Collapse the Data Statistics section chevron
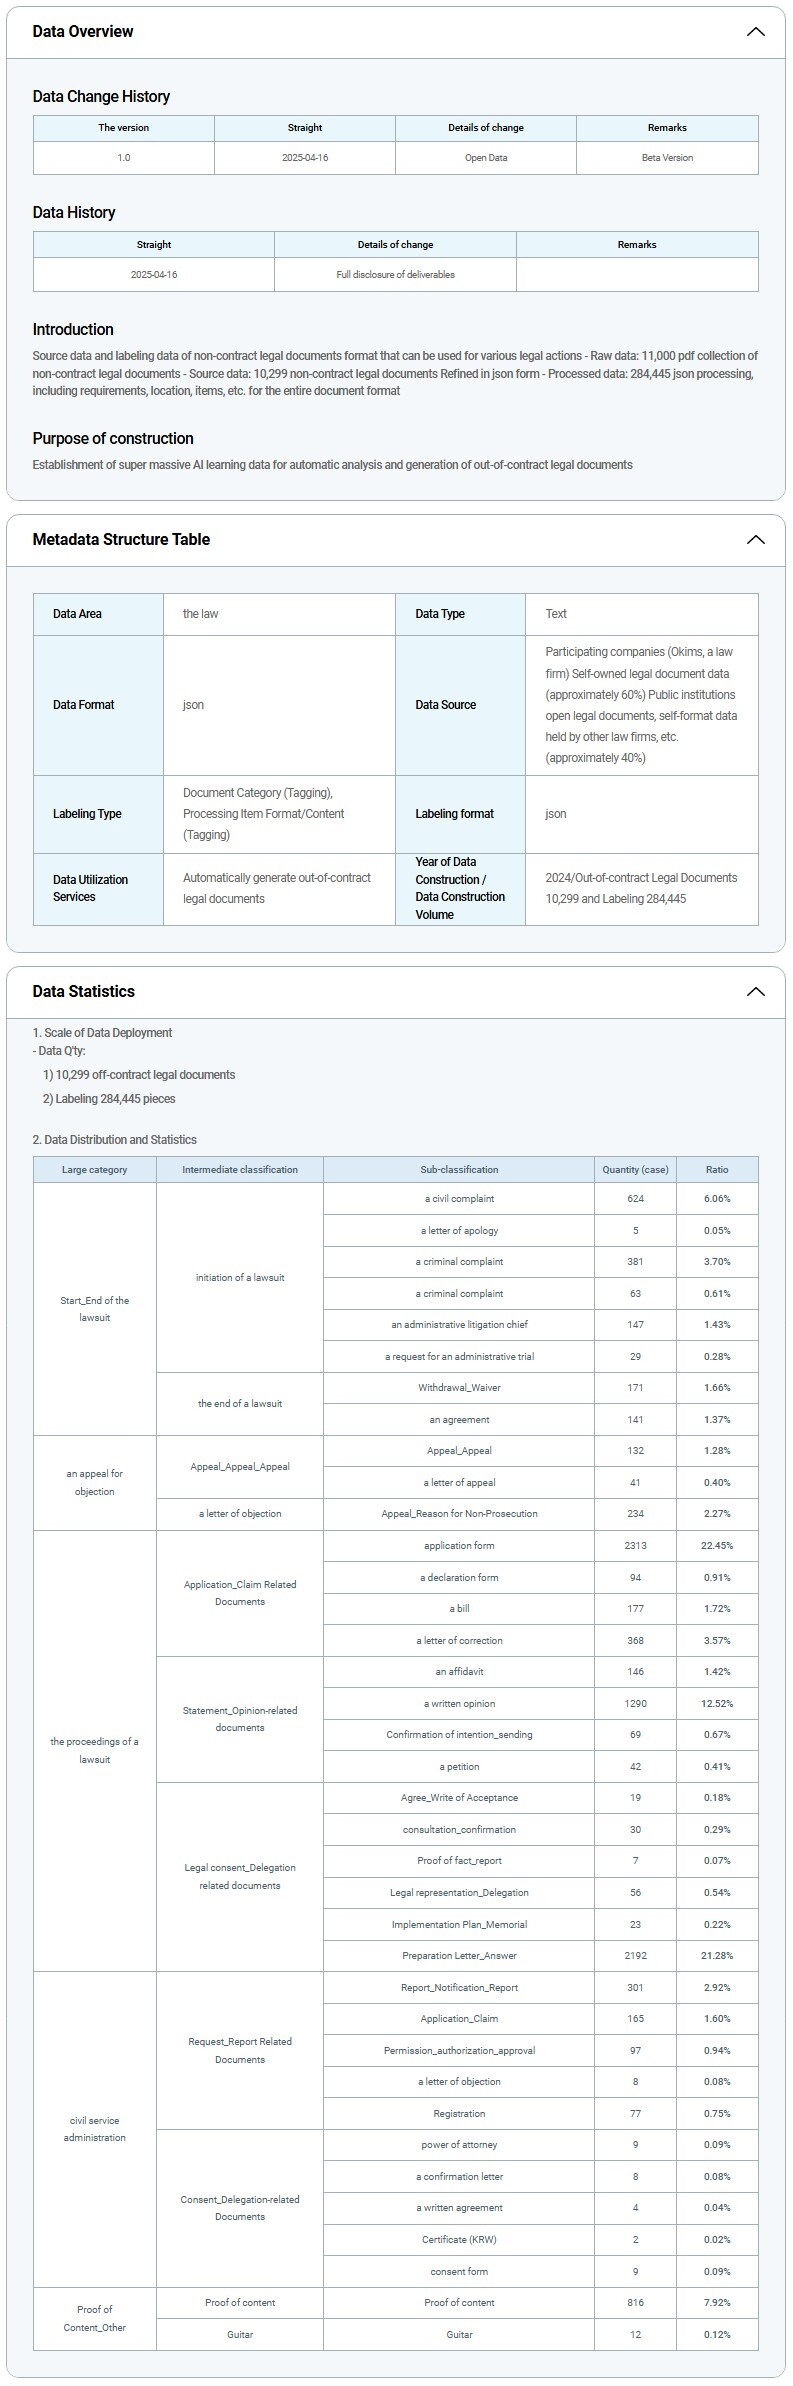793x2386 pixels. [x=755, y=992]
